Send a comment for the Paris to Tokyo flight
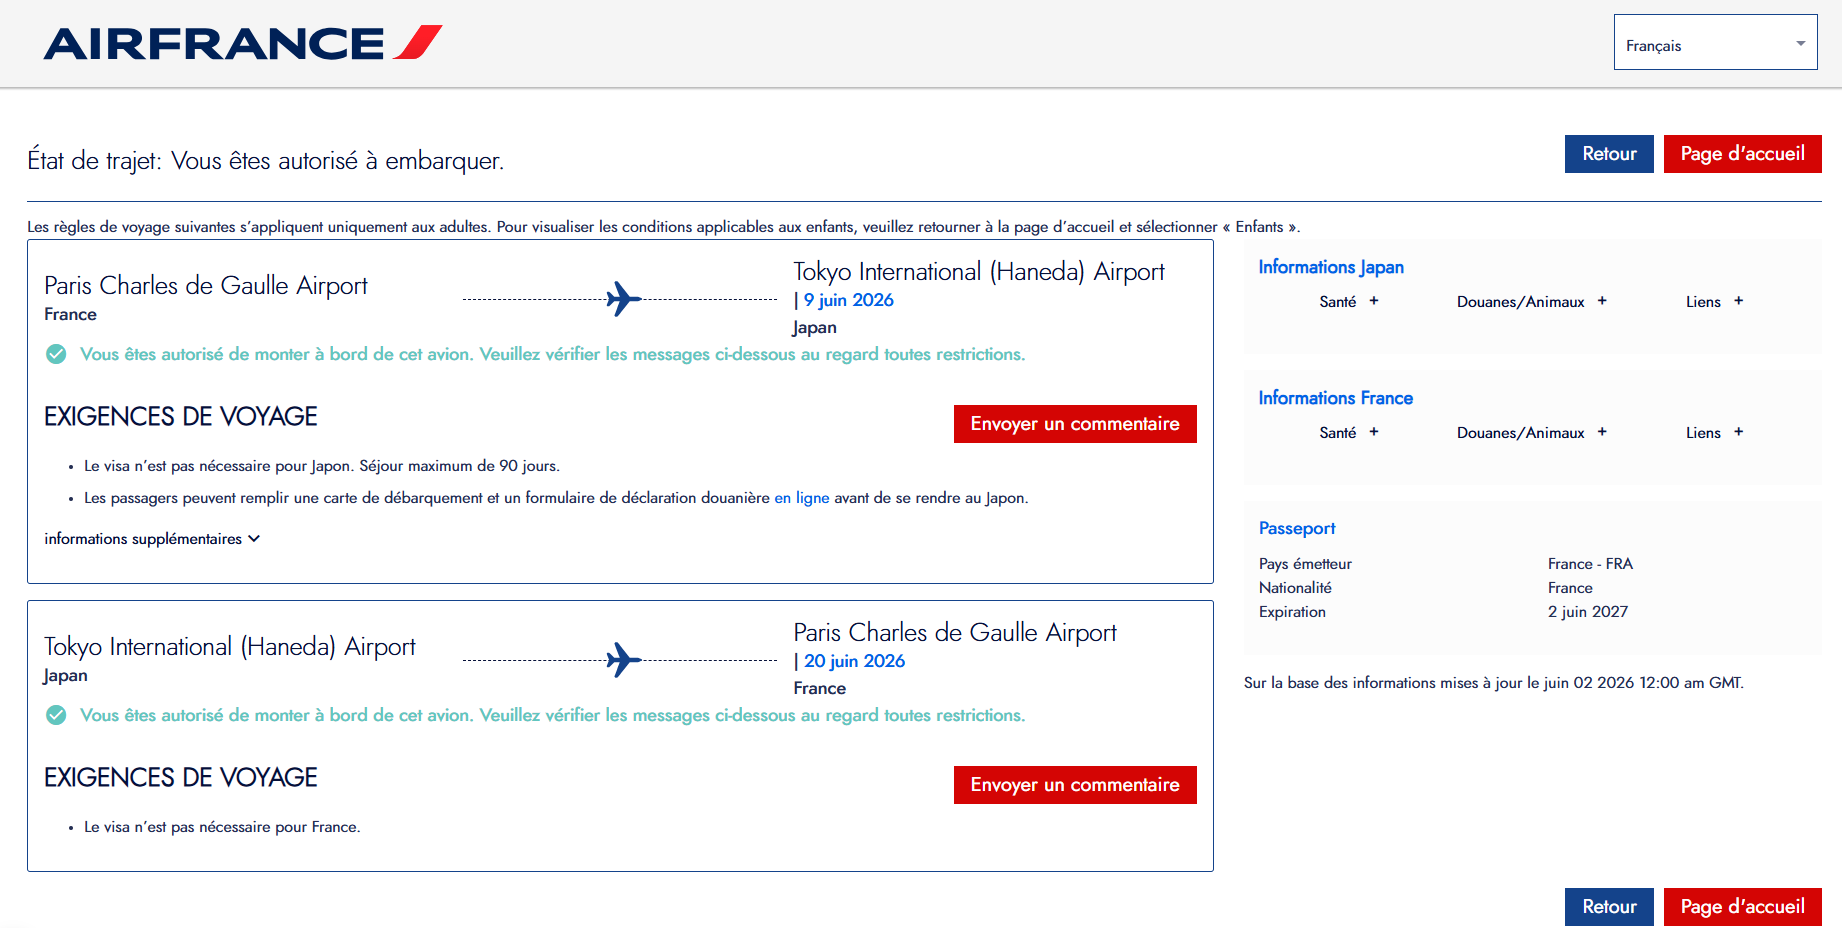The width and height of the screenshot is (1842, 928). coord(1075,424)
